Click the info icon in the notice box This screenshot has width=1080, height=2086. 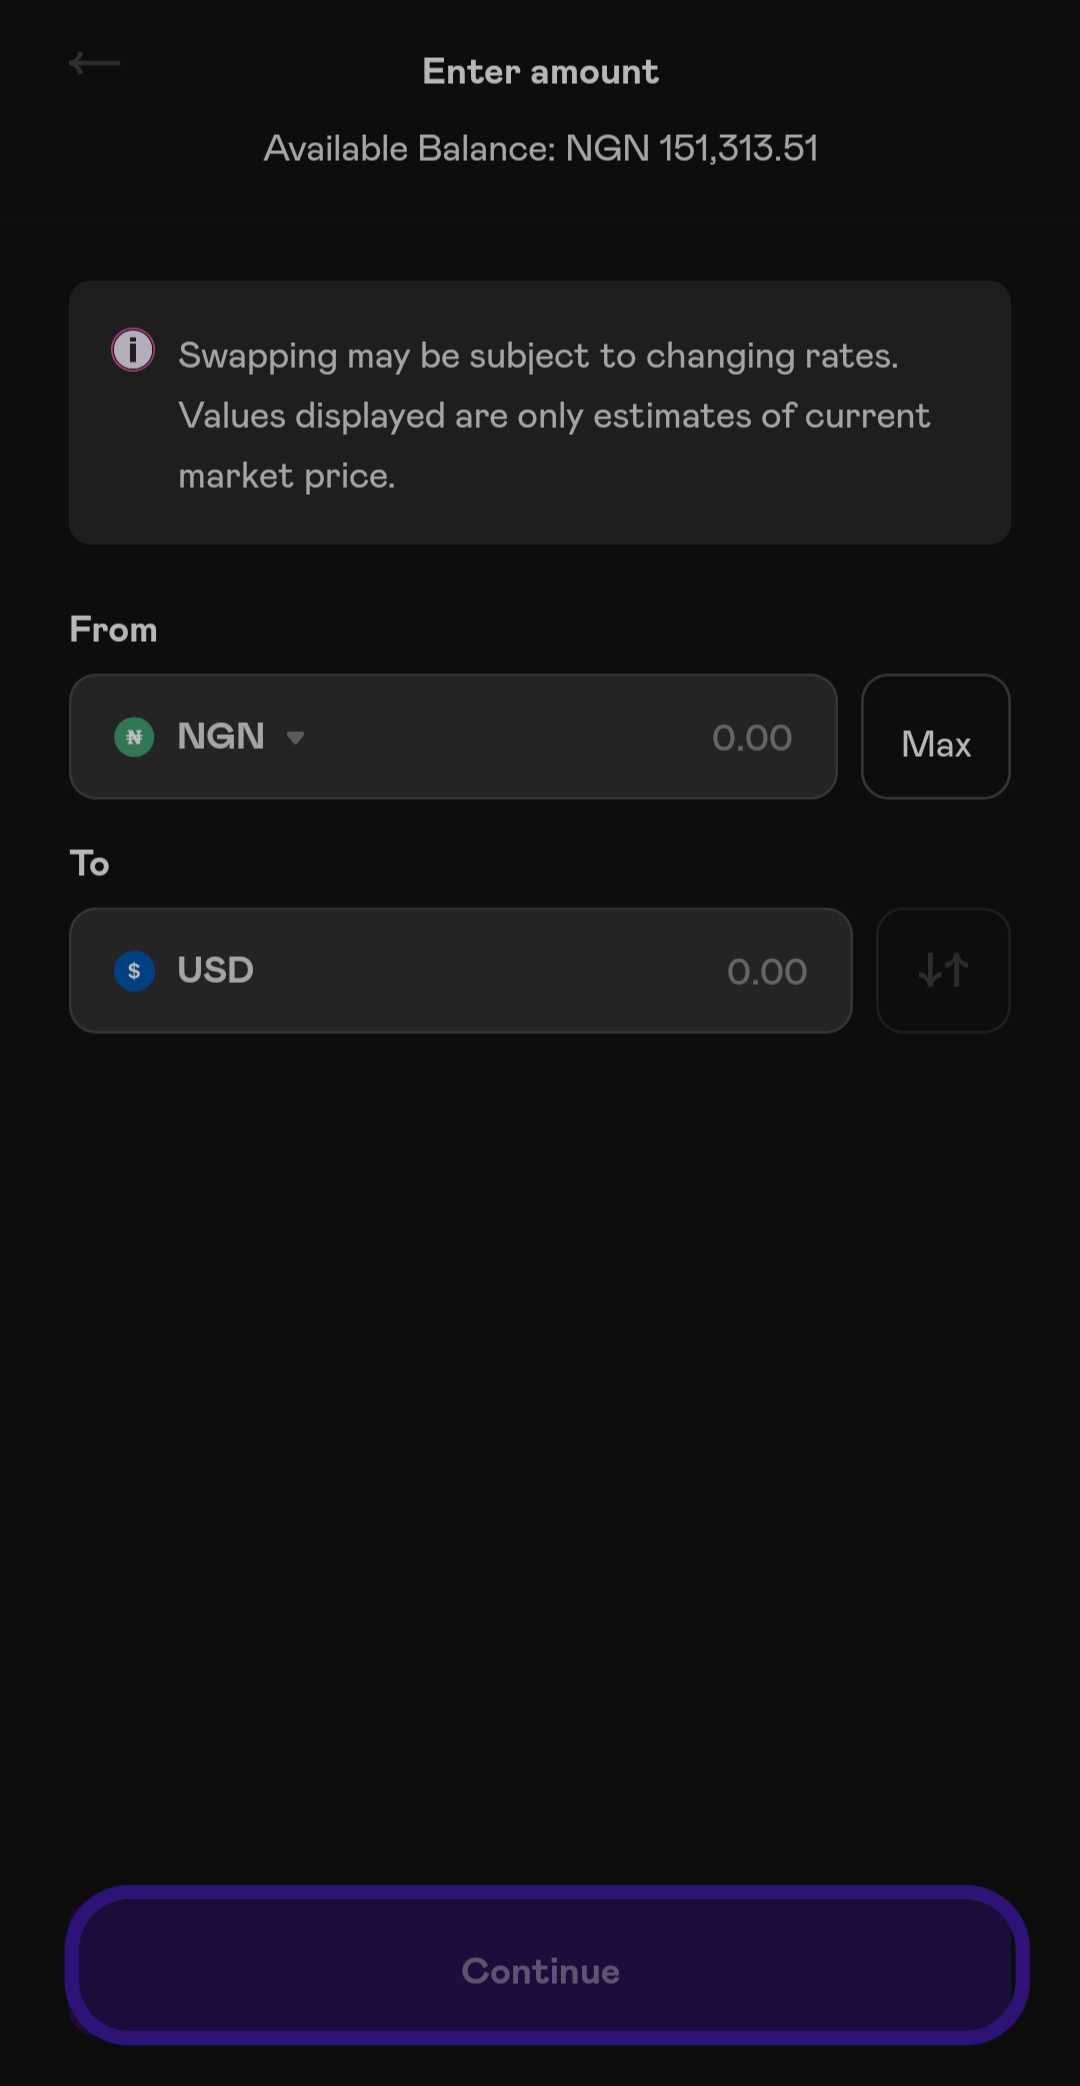(x=133, y=350)
